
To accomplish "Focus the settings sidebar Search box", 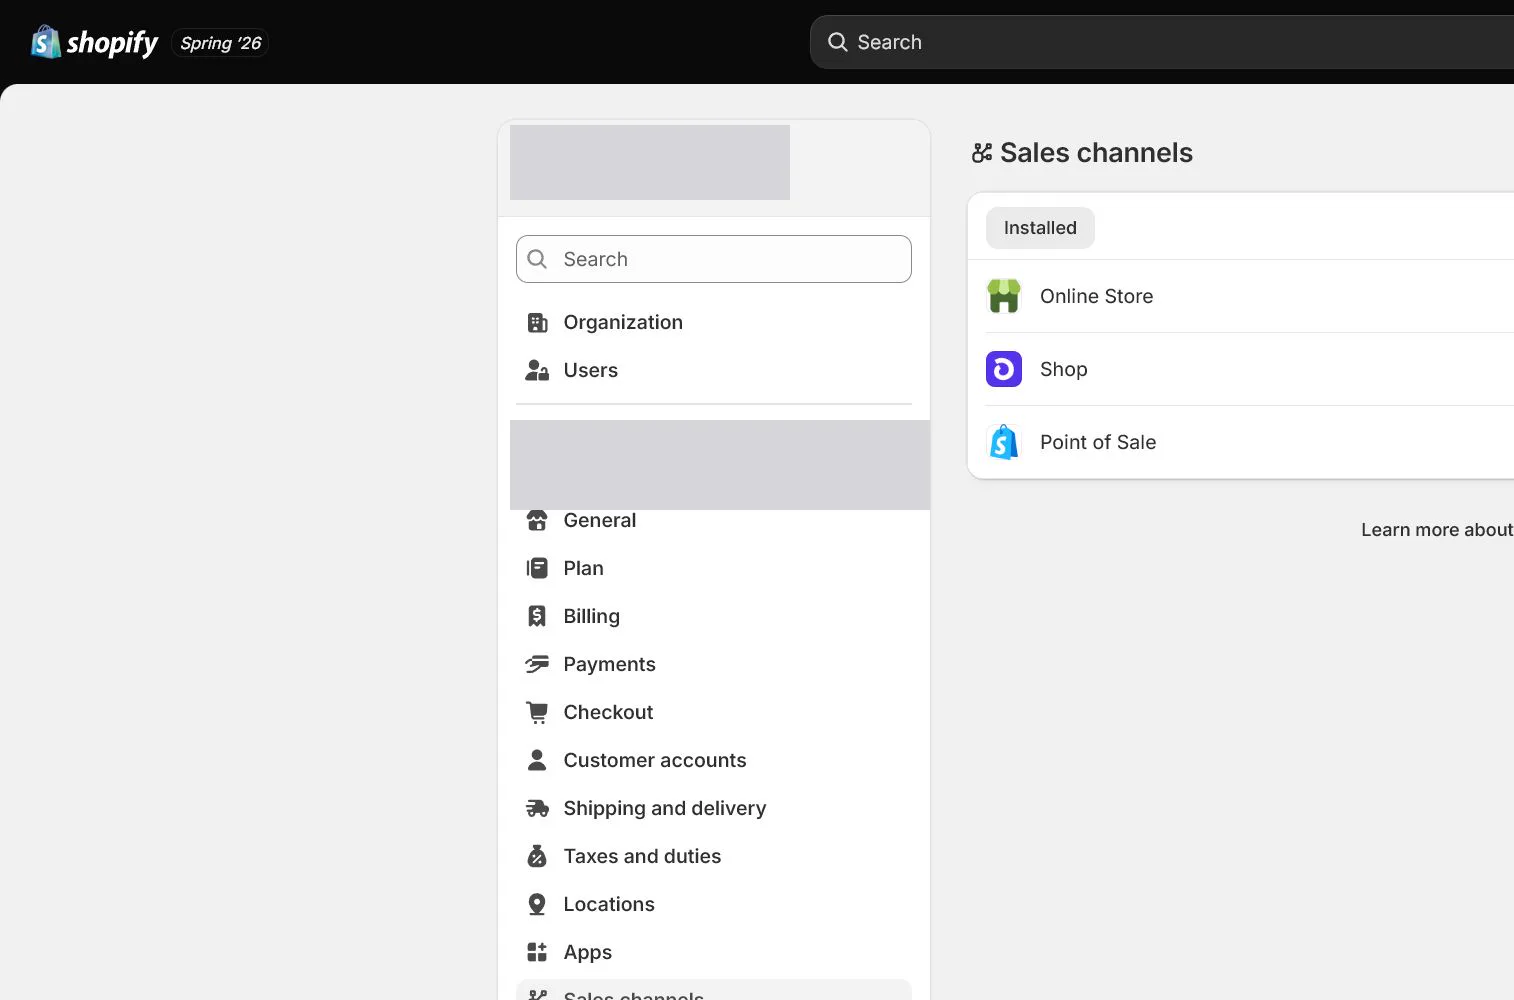I will pyautogui.click(x=714, y=259).
